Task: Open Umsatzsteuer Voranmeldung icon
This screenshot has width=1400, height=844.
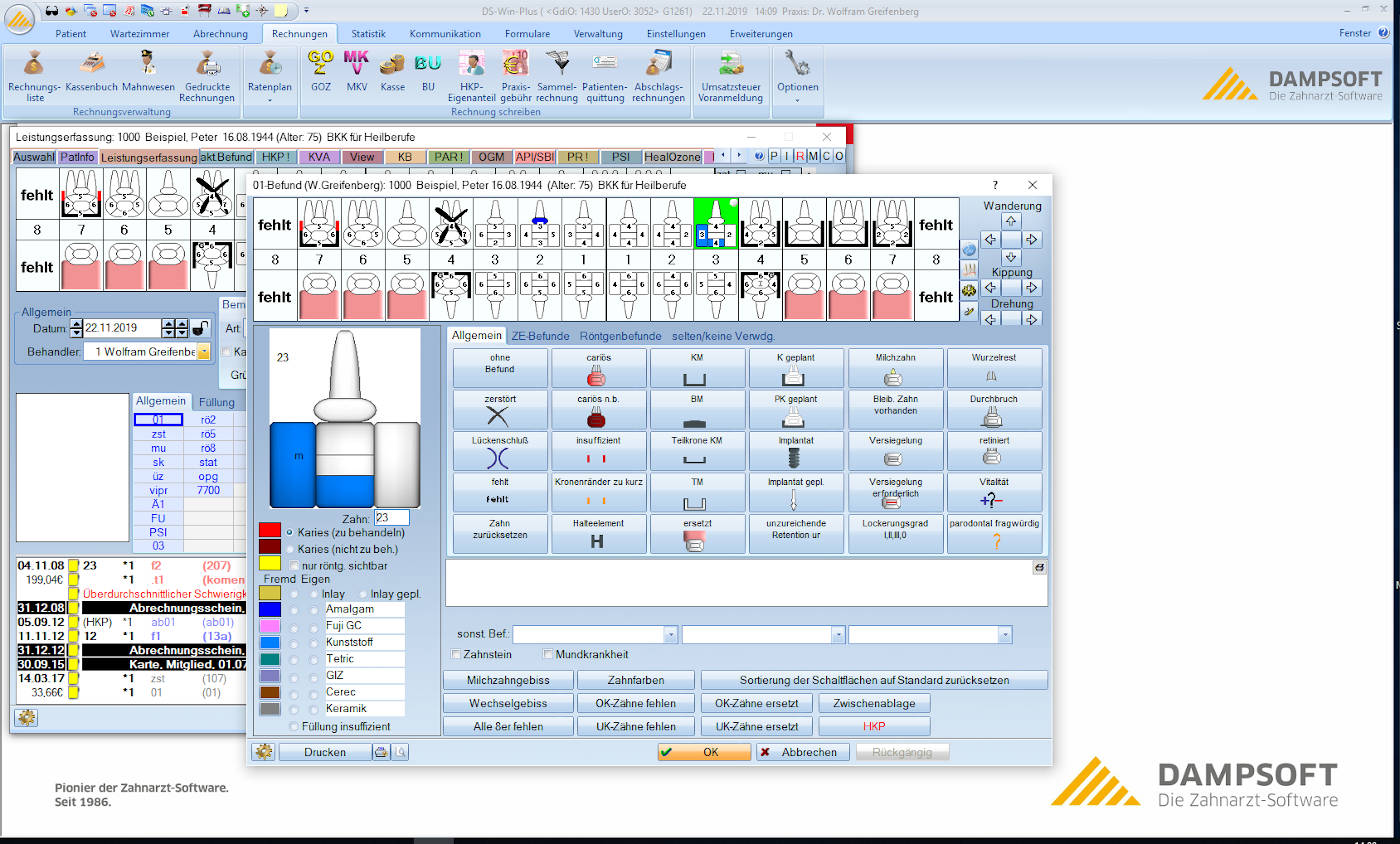Action: 731,75
